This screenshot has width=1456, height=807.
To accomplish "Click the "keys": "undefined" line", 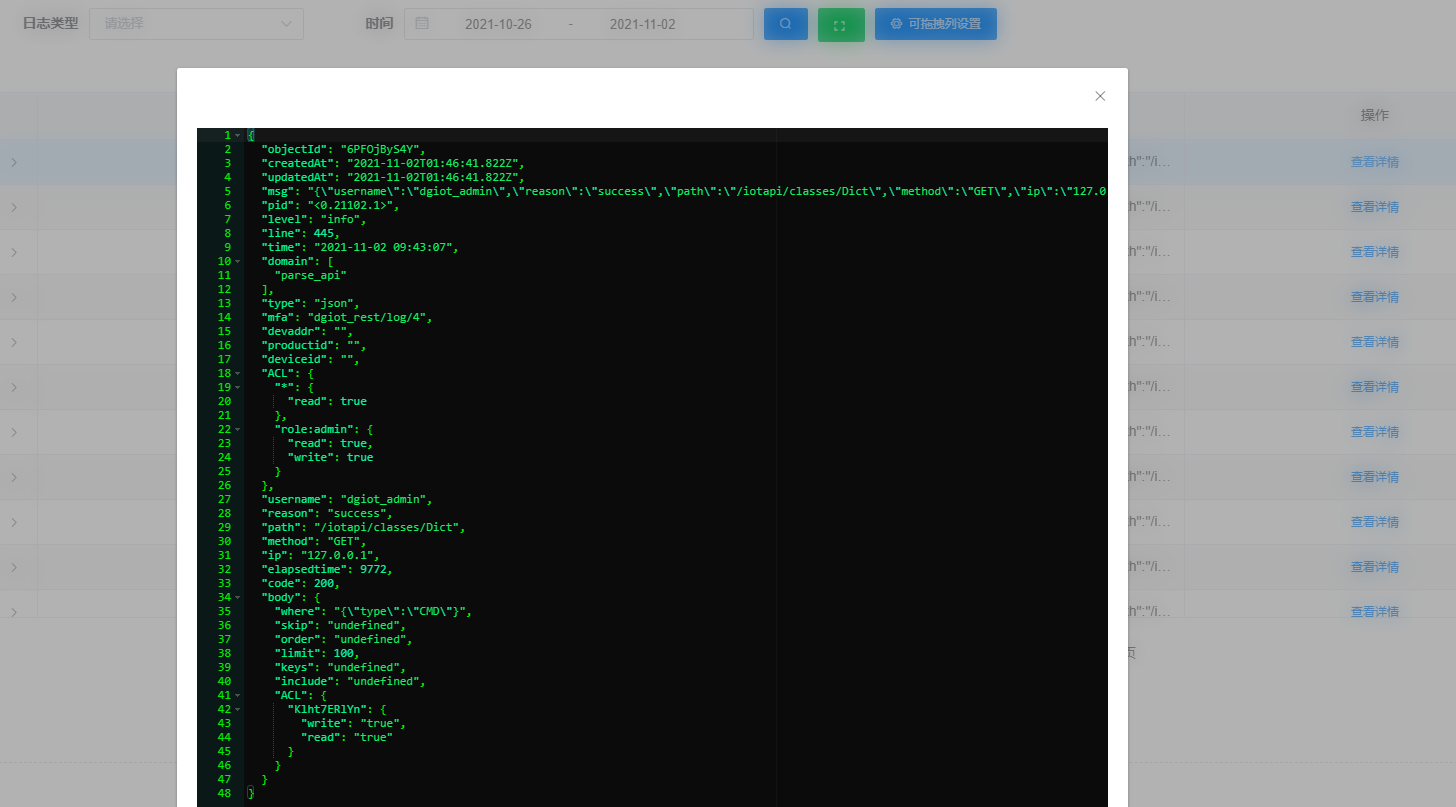I will (x=340, y=667).
